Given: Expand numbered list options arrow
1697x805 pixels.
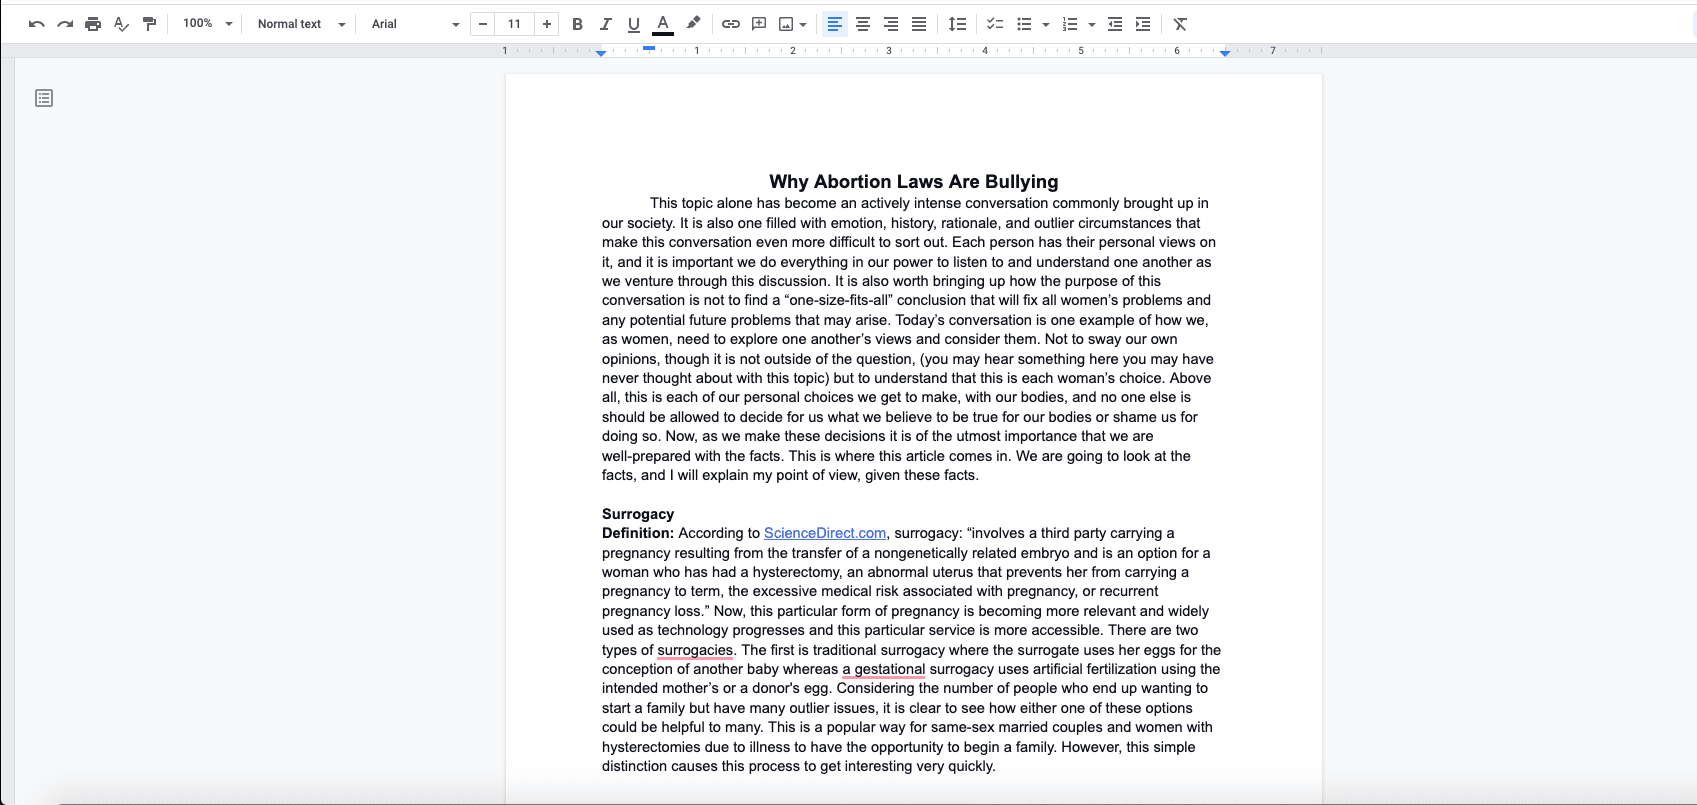Looking at the screenshot, I should 1092,24.
